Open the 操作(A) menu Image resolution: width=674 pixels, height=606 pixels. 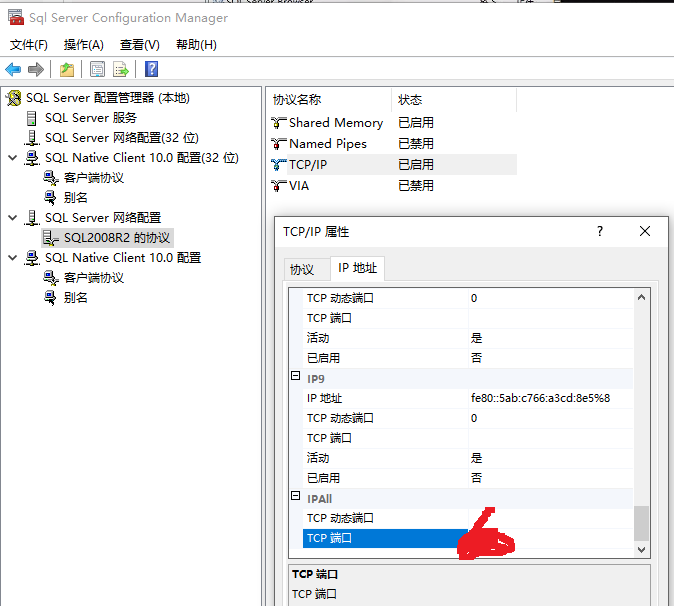(x=83, y=45)
